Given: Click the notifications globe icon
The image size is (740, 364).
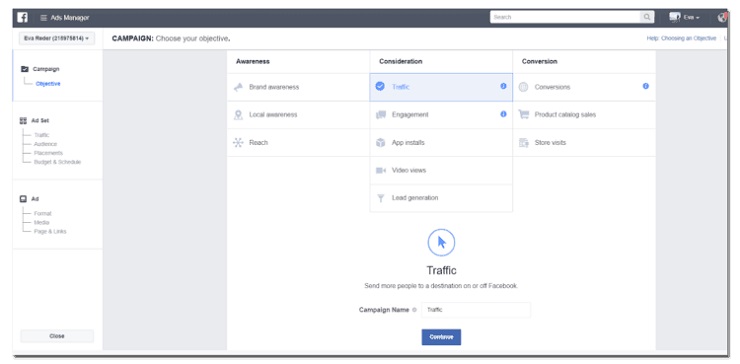Looking at the screenshot, I should click(722, 17).
